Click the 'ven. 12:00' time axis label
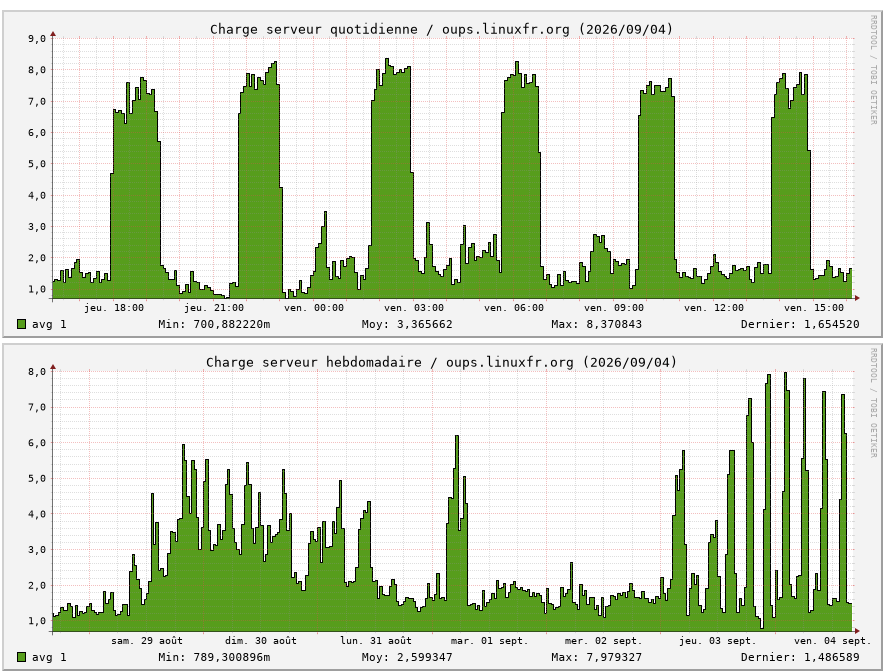The height and width of the screenshot is (672, 890). click(x=713, y=308)
